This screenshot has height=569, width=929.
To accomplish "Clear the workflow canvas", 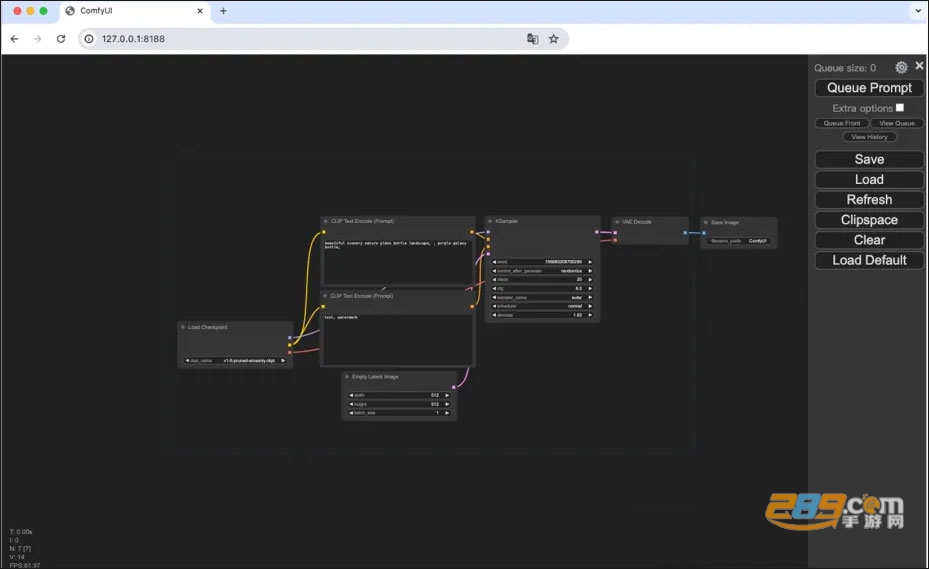I will click(x=869, y=240).
